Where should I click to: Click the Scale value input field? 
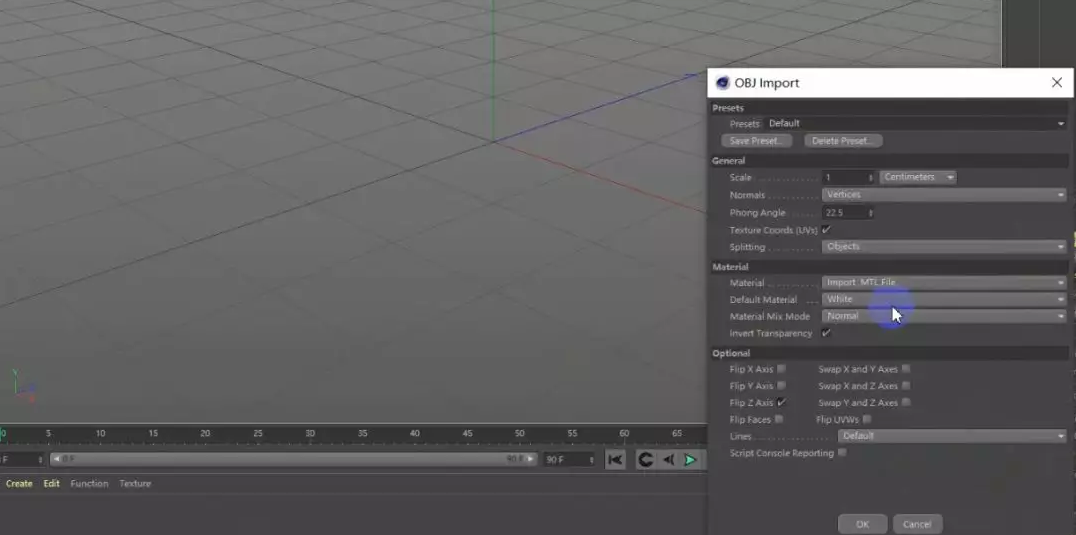pyautogui.click(x=845, y=177)
